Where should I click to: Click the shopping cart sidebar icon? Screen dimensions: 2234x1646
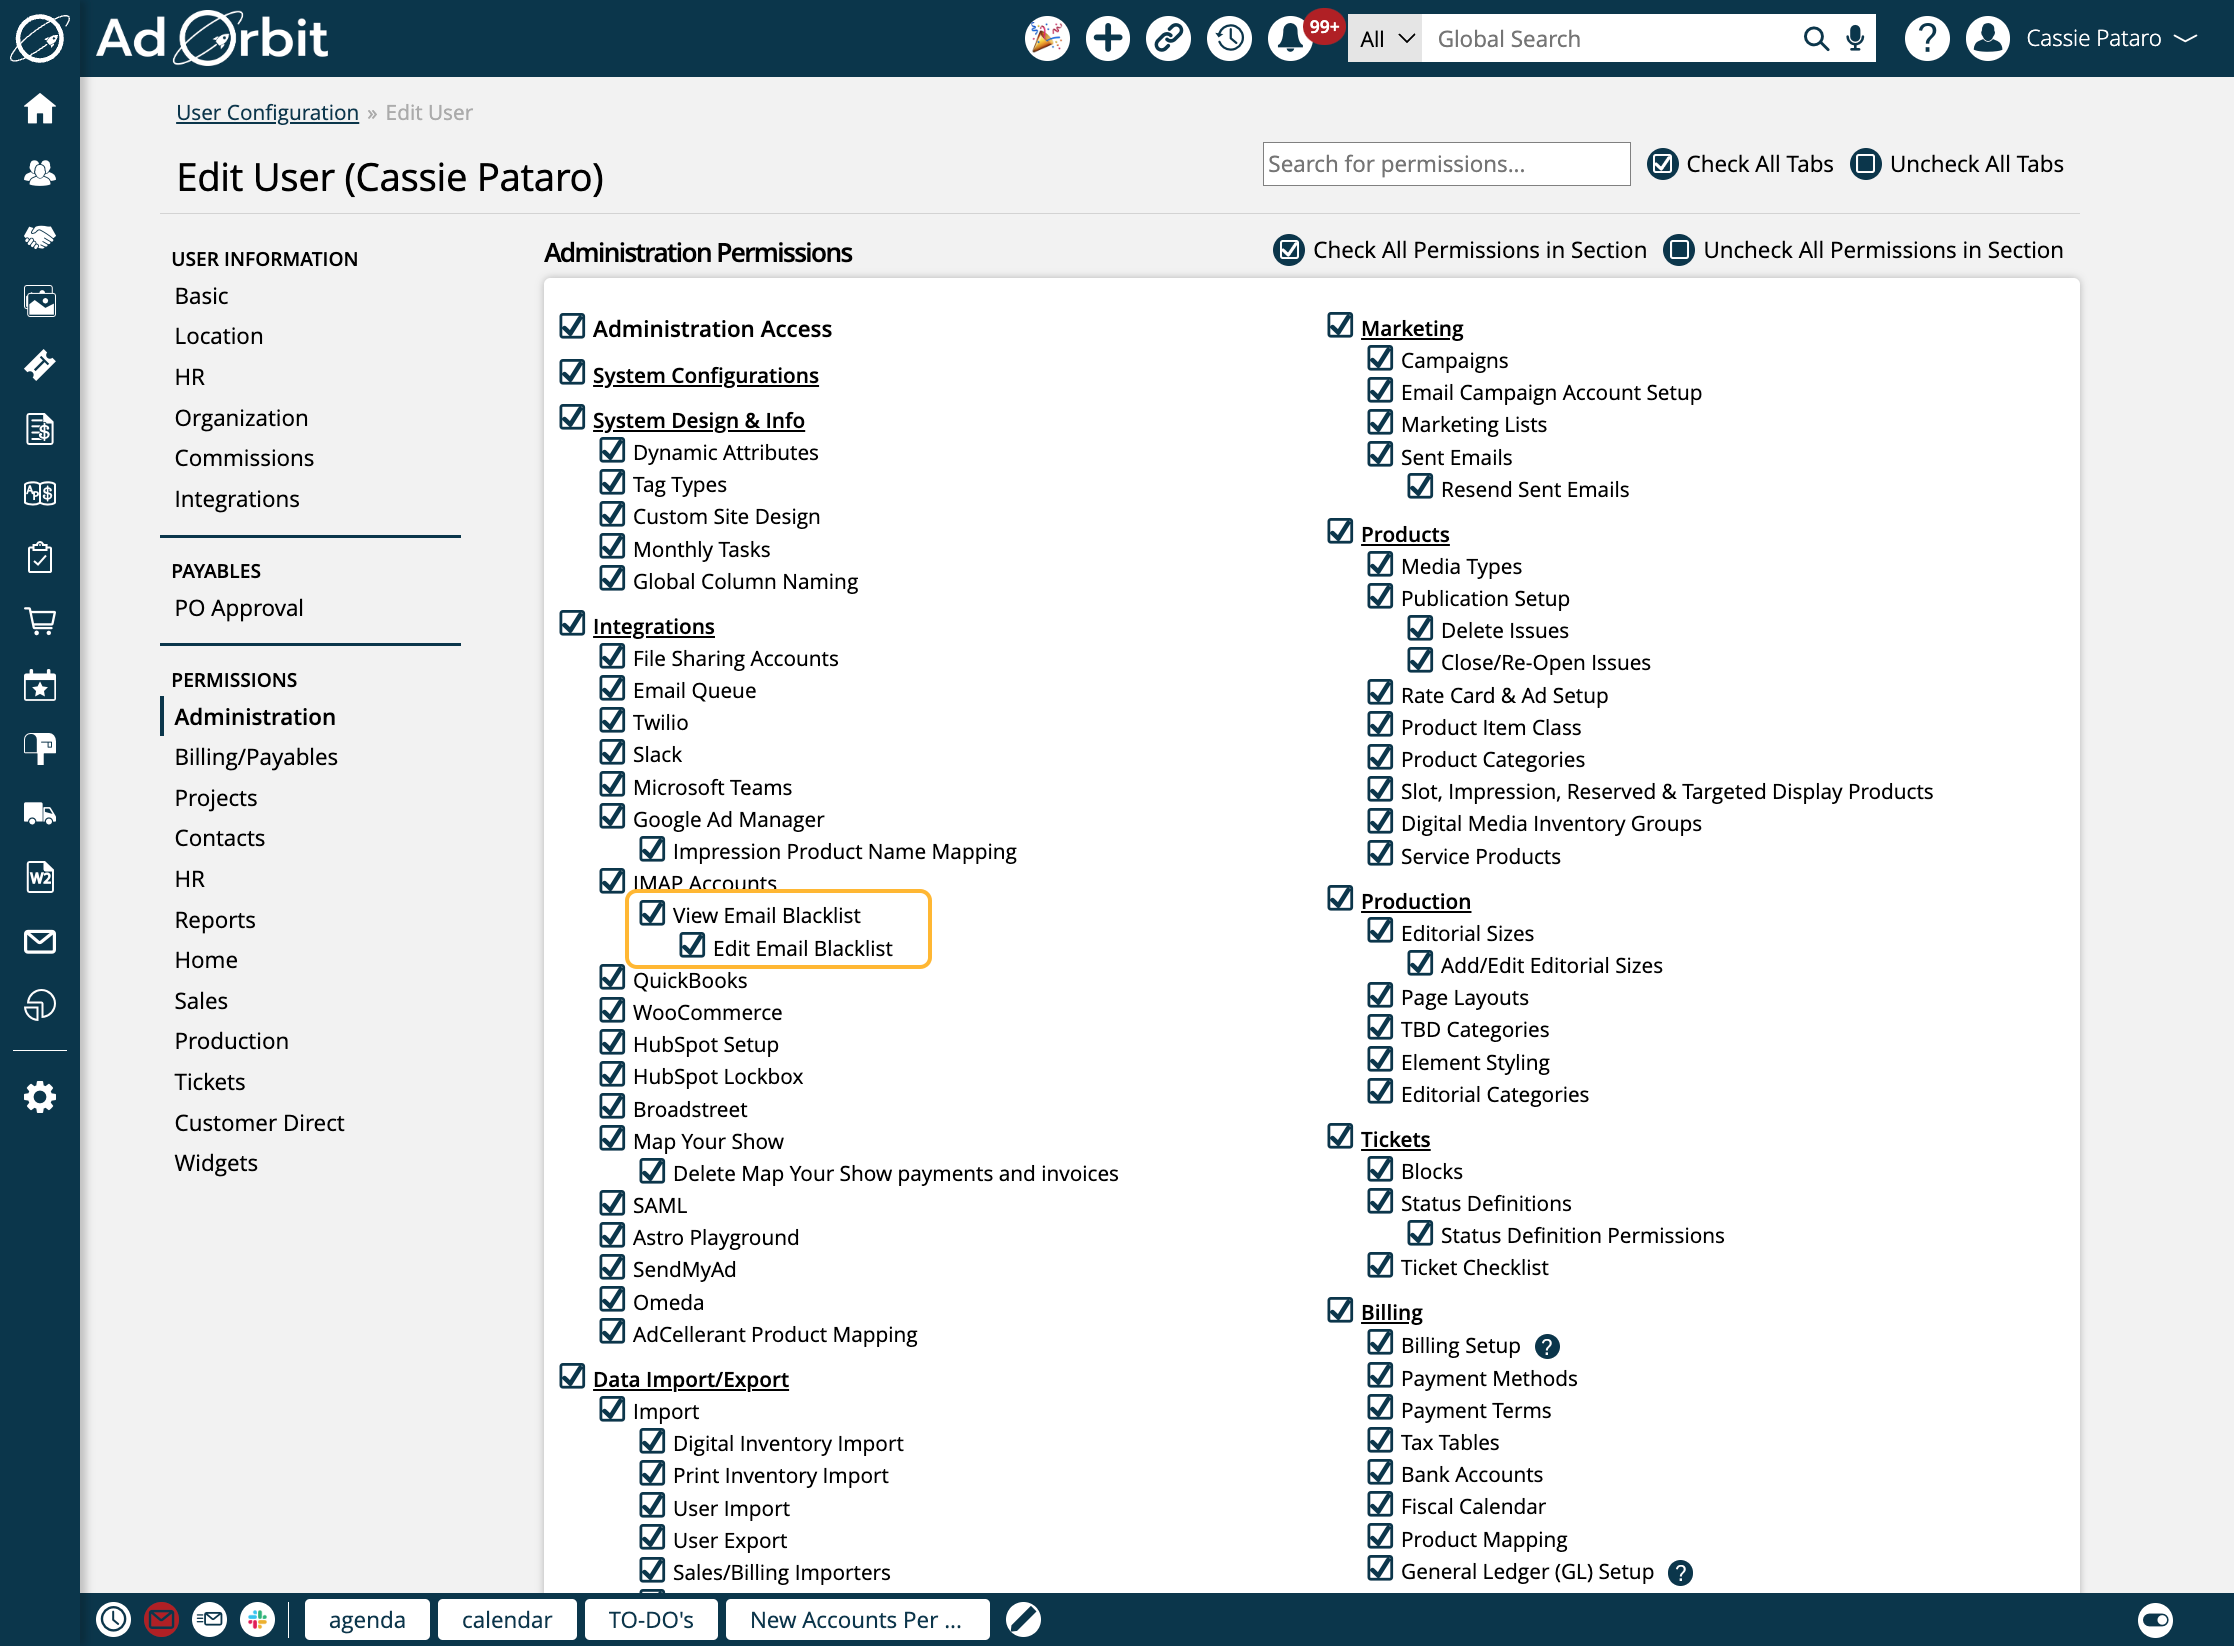coord(40,621)
